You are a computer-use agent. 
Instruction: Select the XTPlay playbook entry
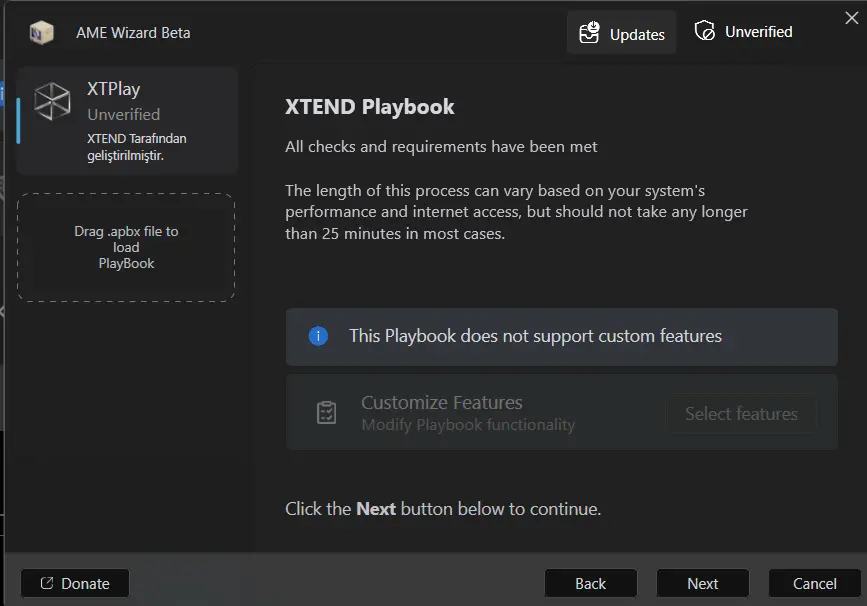(127, 121)
